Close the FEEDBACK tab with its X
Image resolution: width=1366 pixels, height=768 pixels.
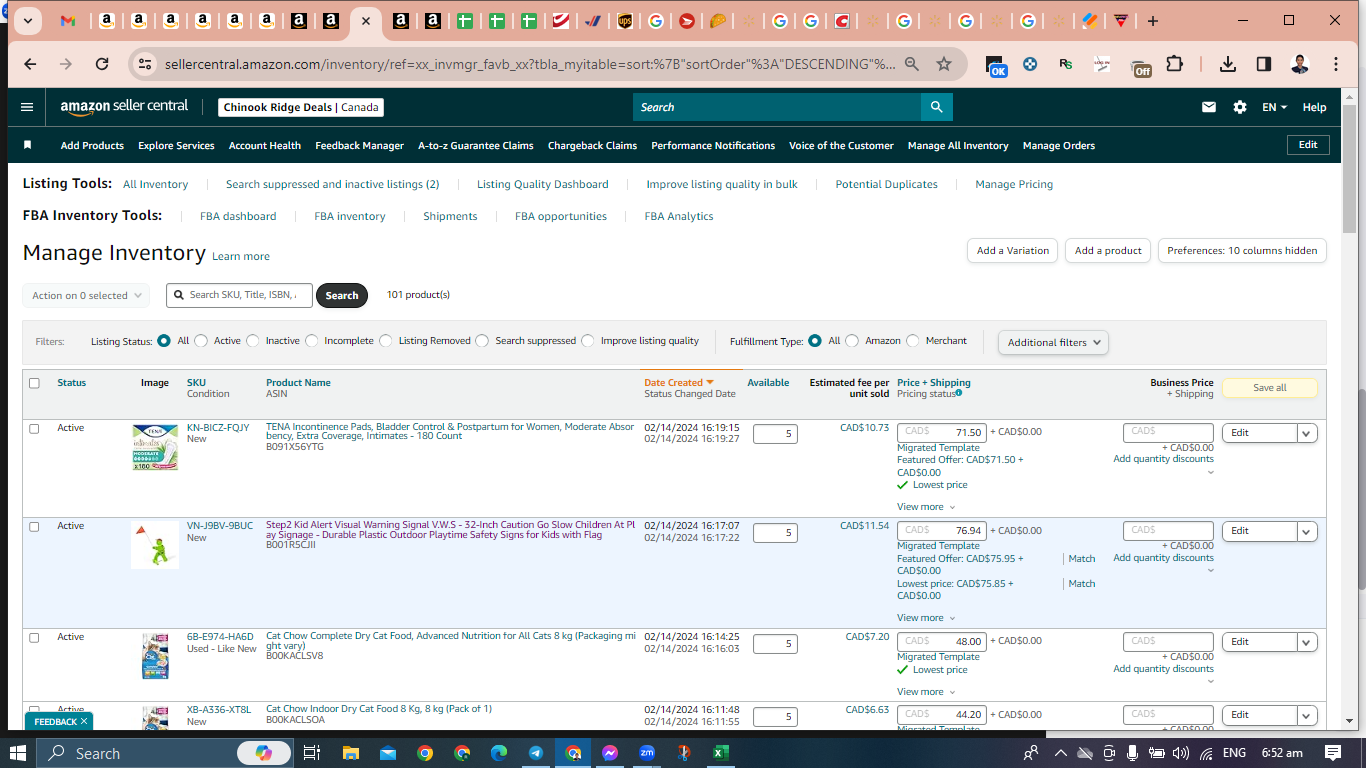point(84,721)
